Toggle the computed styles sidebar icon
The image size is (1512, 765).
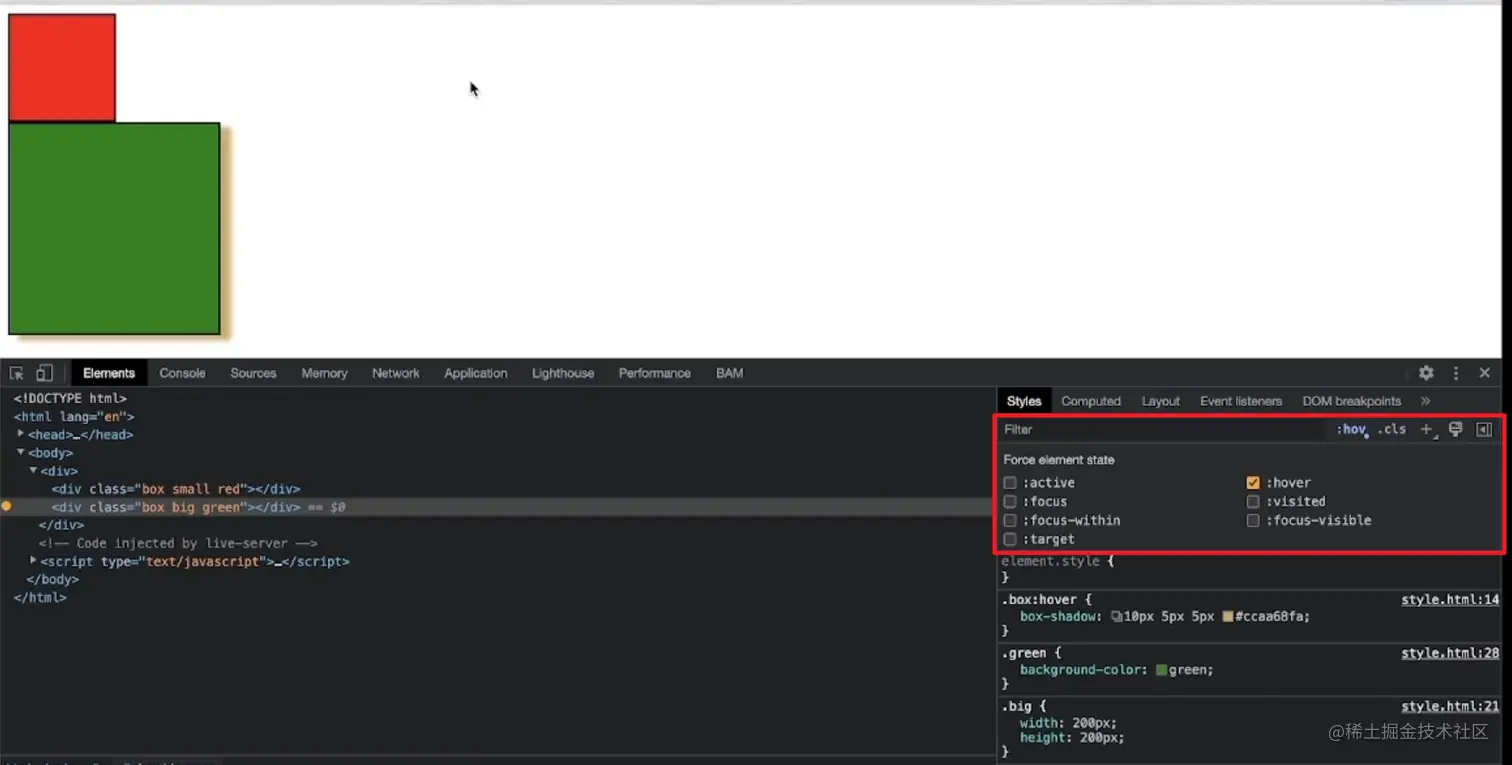[1484, 429]
